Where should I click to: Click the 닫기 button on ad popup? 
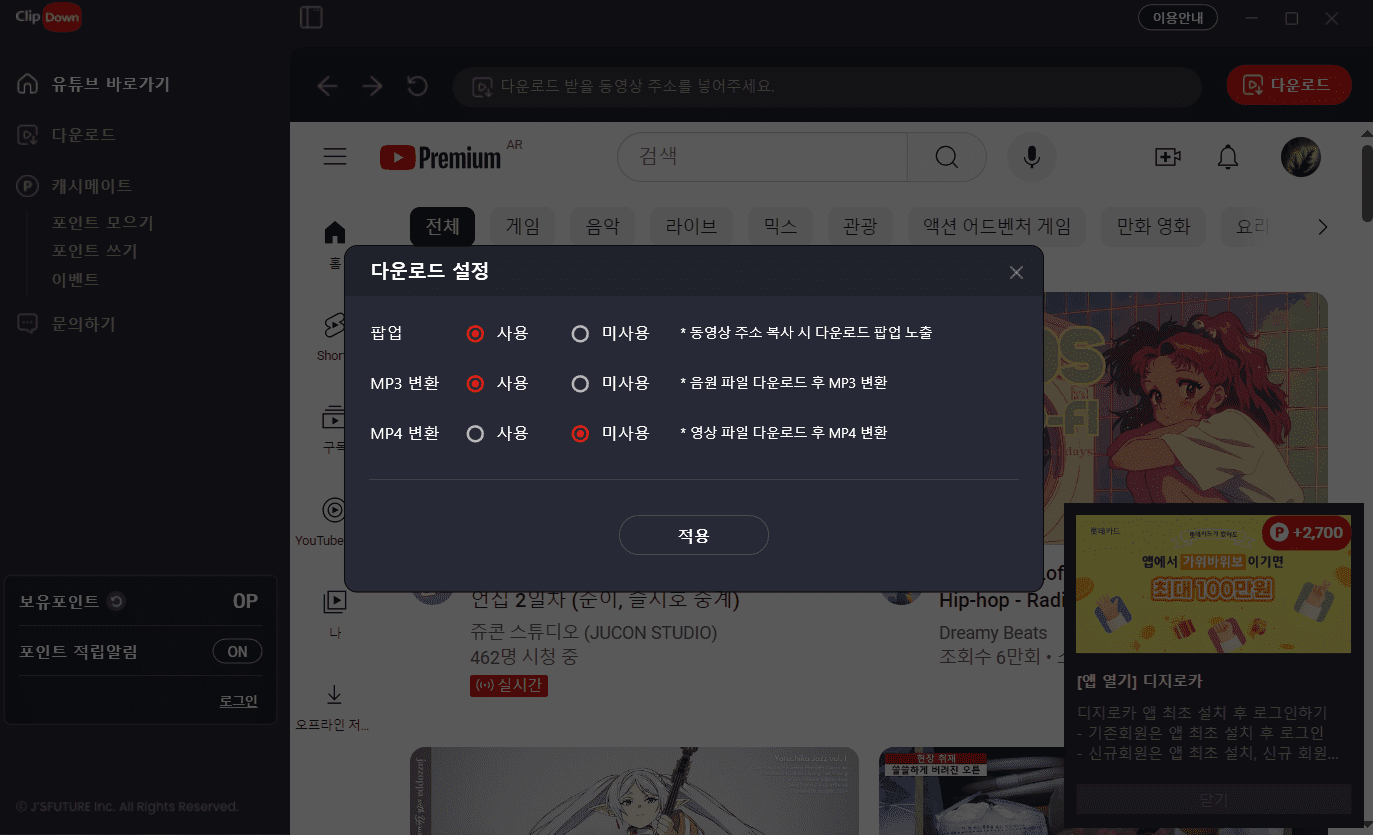coord(1213,800)
